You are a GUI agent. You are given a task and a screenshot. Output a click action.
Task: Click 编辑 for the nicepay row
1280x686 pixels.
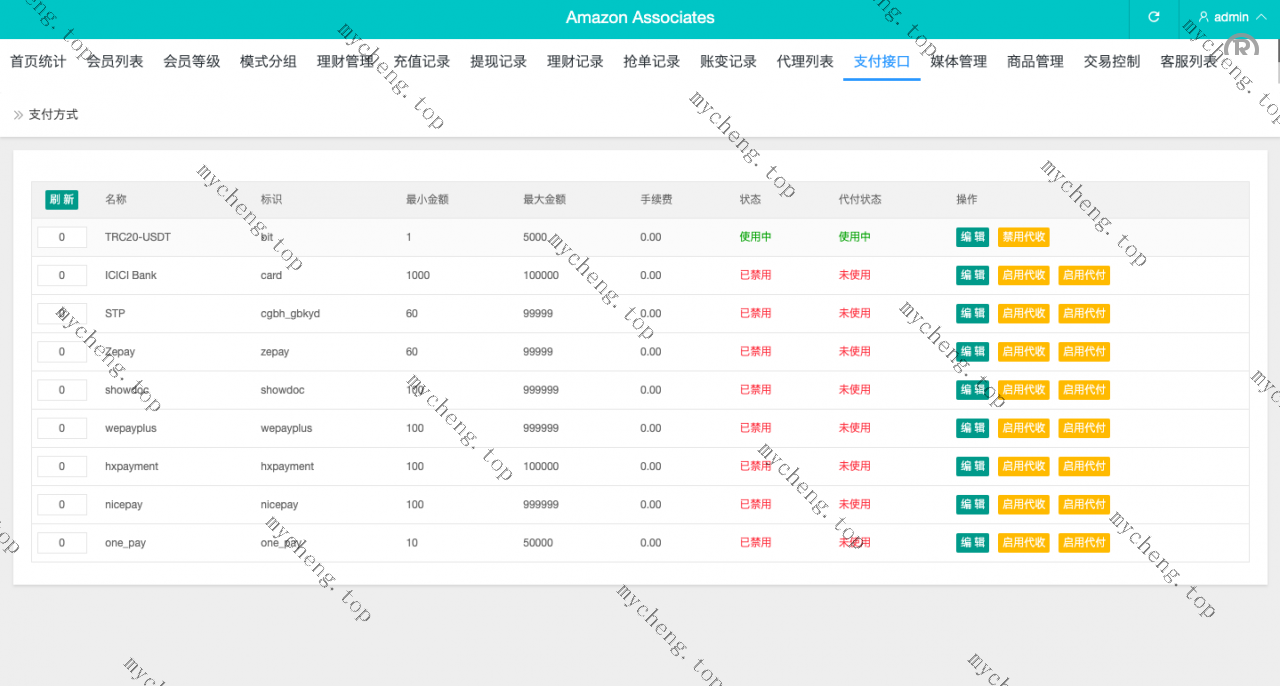pyautogui.click(x=972, y=504)
